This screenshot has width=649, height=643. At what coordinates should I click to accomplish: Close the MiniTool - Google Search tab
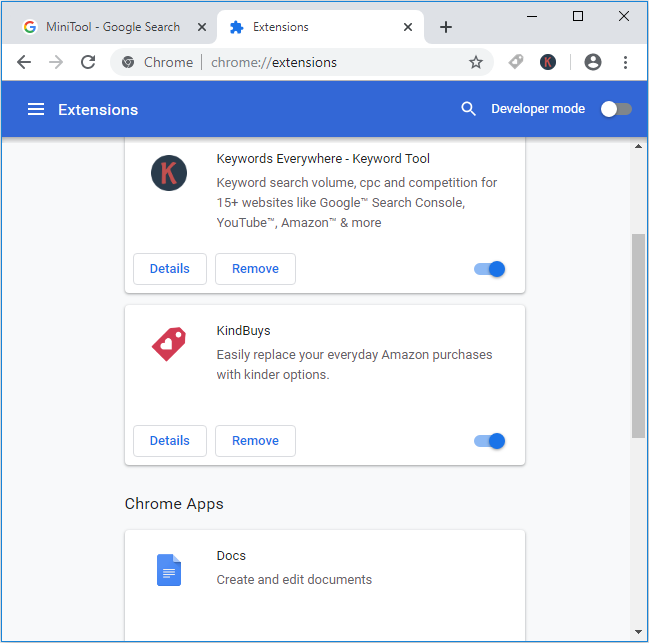click(x=202, y=27)
